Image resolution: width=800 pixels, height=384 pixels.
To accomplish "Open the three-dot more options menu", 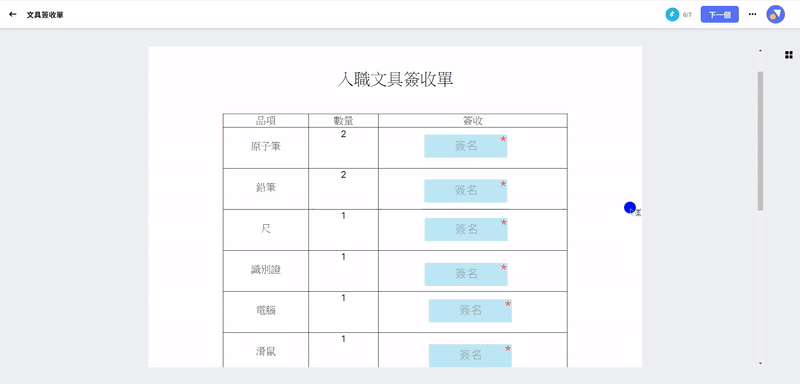I will (752, 15).
